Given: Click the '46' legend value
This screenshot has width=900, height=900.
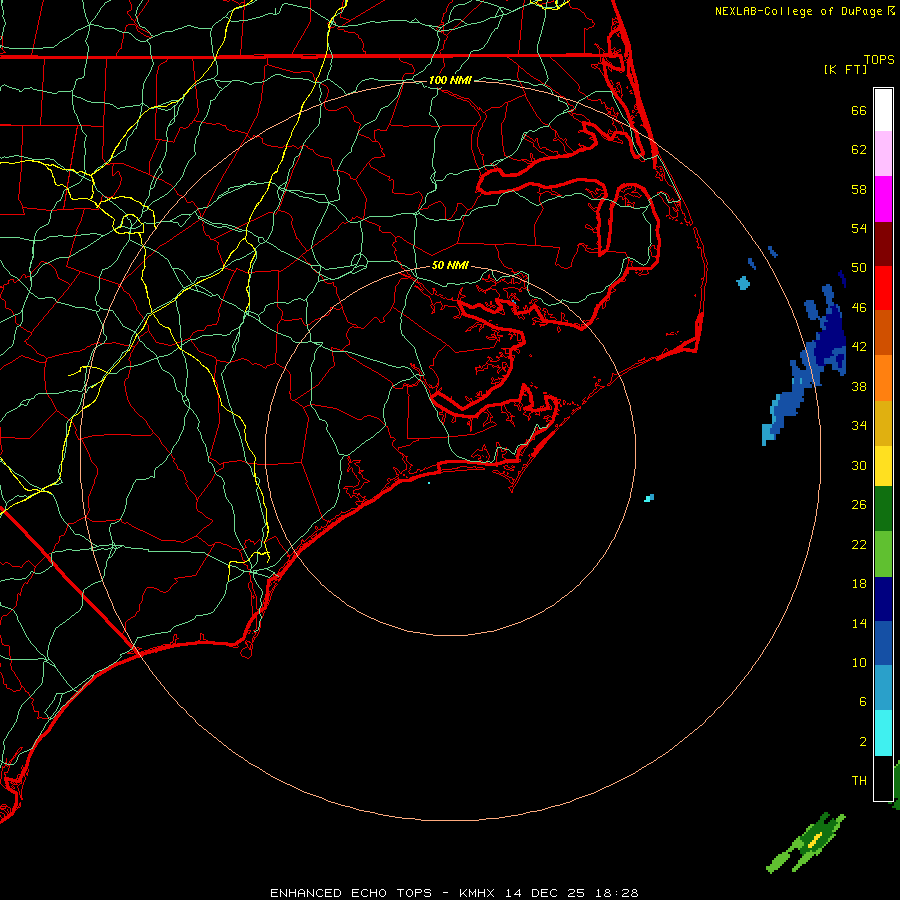Looking at the screenshot, I should pyautogui.click(x=859, y=308).
